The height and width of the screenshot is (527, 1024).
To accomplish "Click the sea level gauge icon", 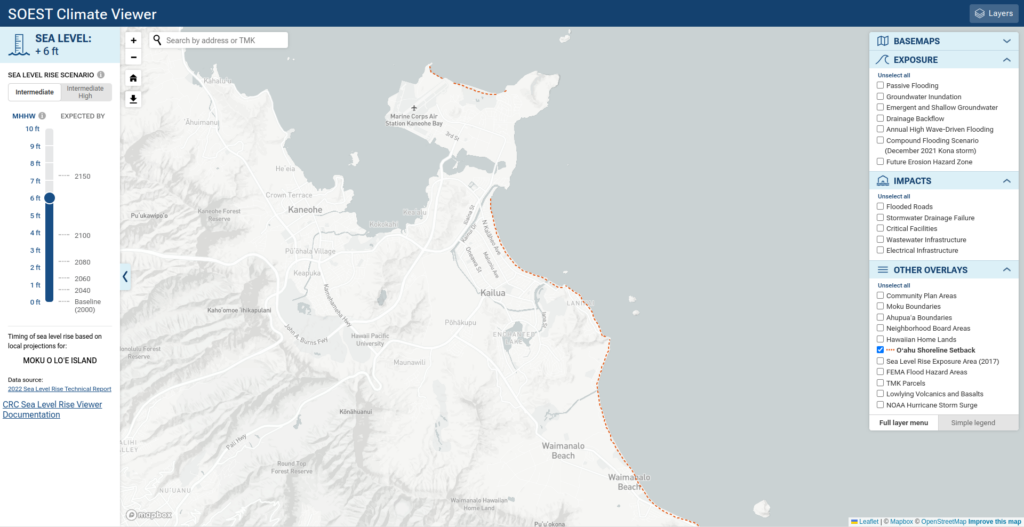I will point(18,46).
